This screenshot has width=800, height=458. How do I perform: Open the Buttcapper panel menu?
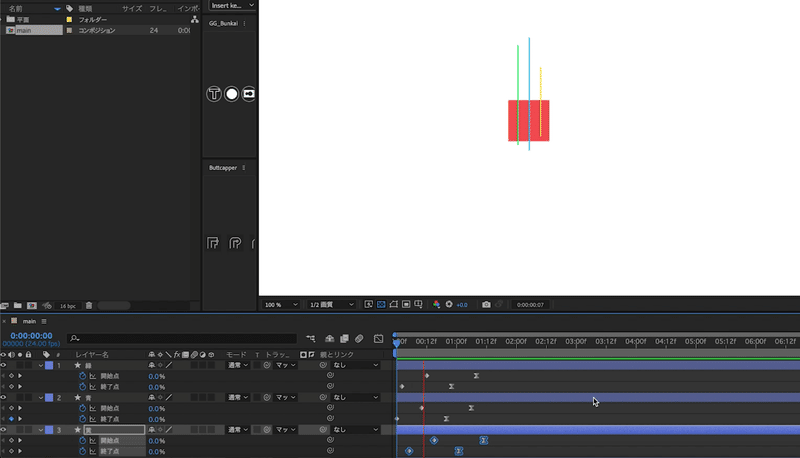click(x=244, y=168)
